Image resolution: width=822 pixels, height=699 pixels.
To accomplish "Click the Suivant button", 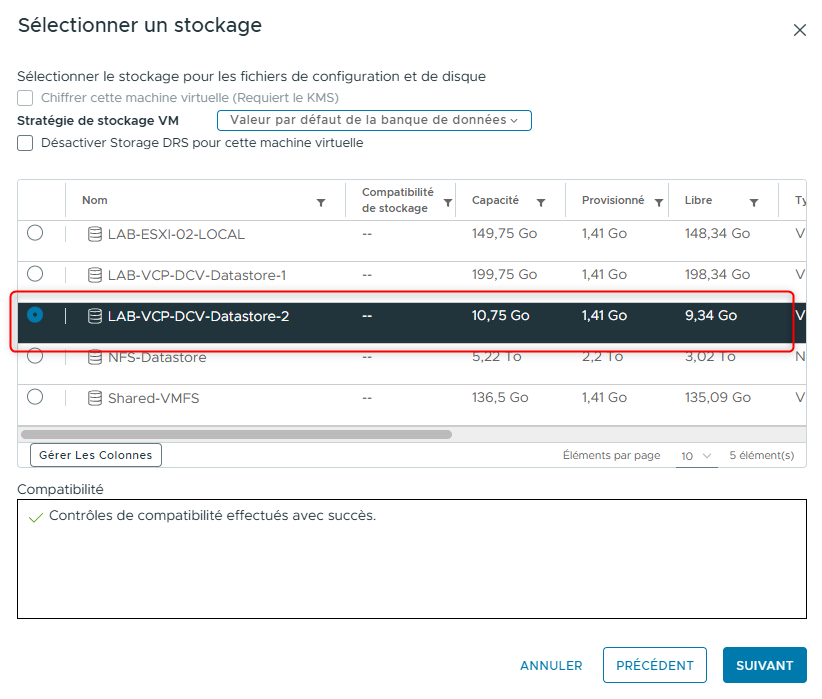I will point(764,665).
